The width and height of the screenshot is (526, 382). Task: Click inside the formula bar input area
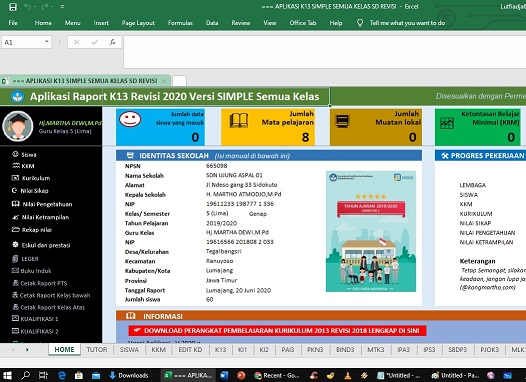pyautogui.click(x=325, y=52)
